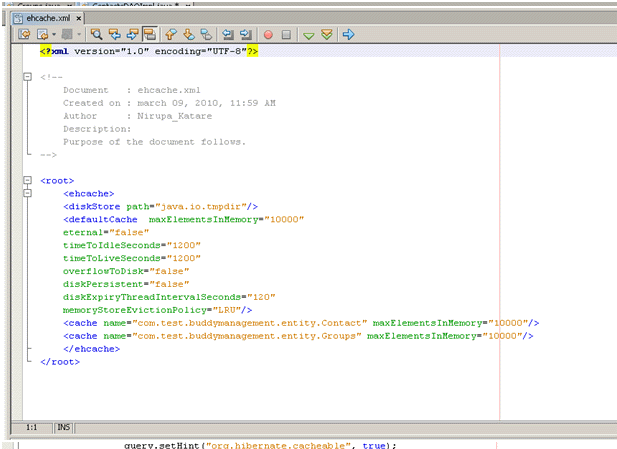Click cache line for entity.Contact
This screenshot has height=449, width=617.
click(x=301, y=323)
